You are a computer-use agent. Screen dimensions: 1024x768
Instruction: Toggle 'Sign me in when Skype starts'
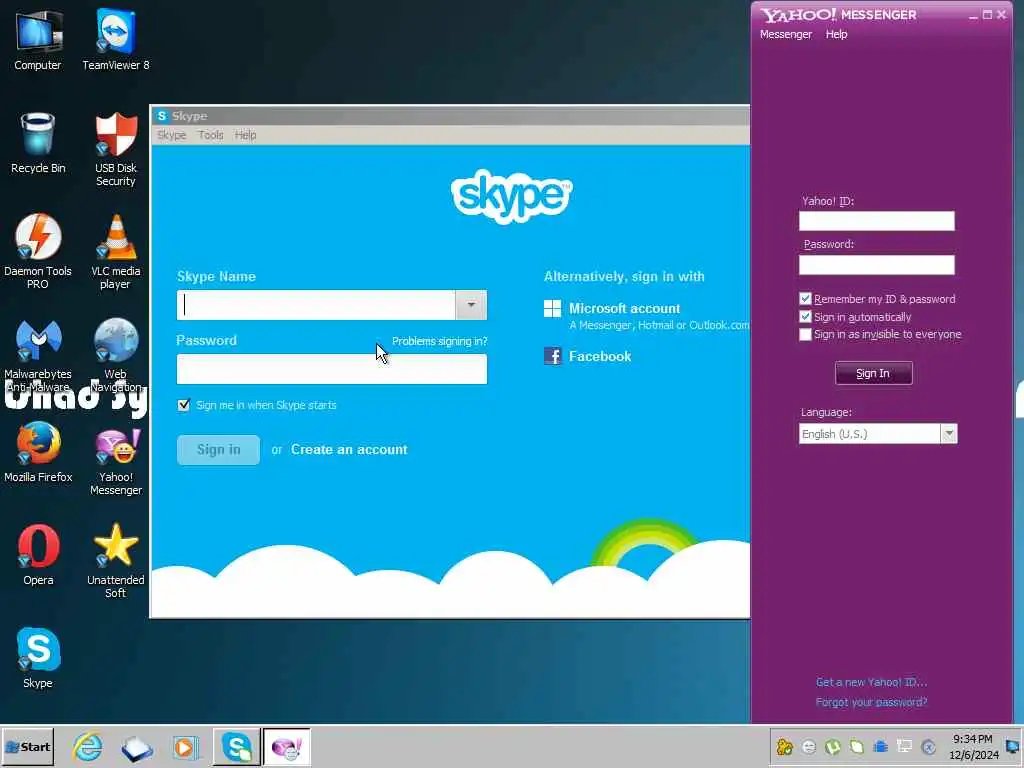pos(184,405)
